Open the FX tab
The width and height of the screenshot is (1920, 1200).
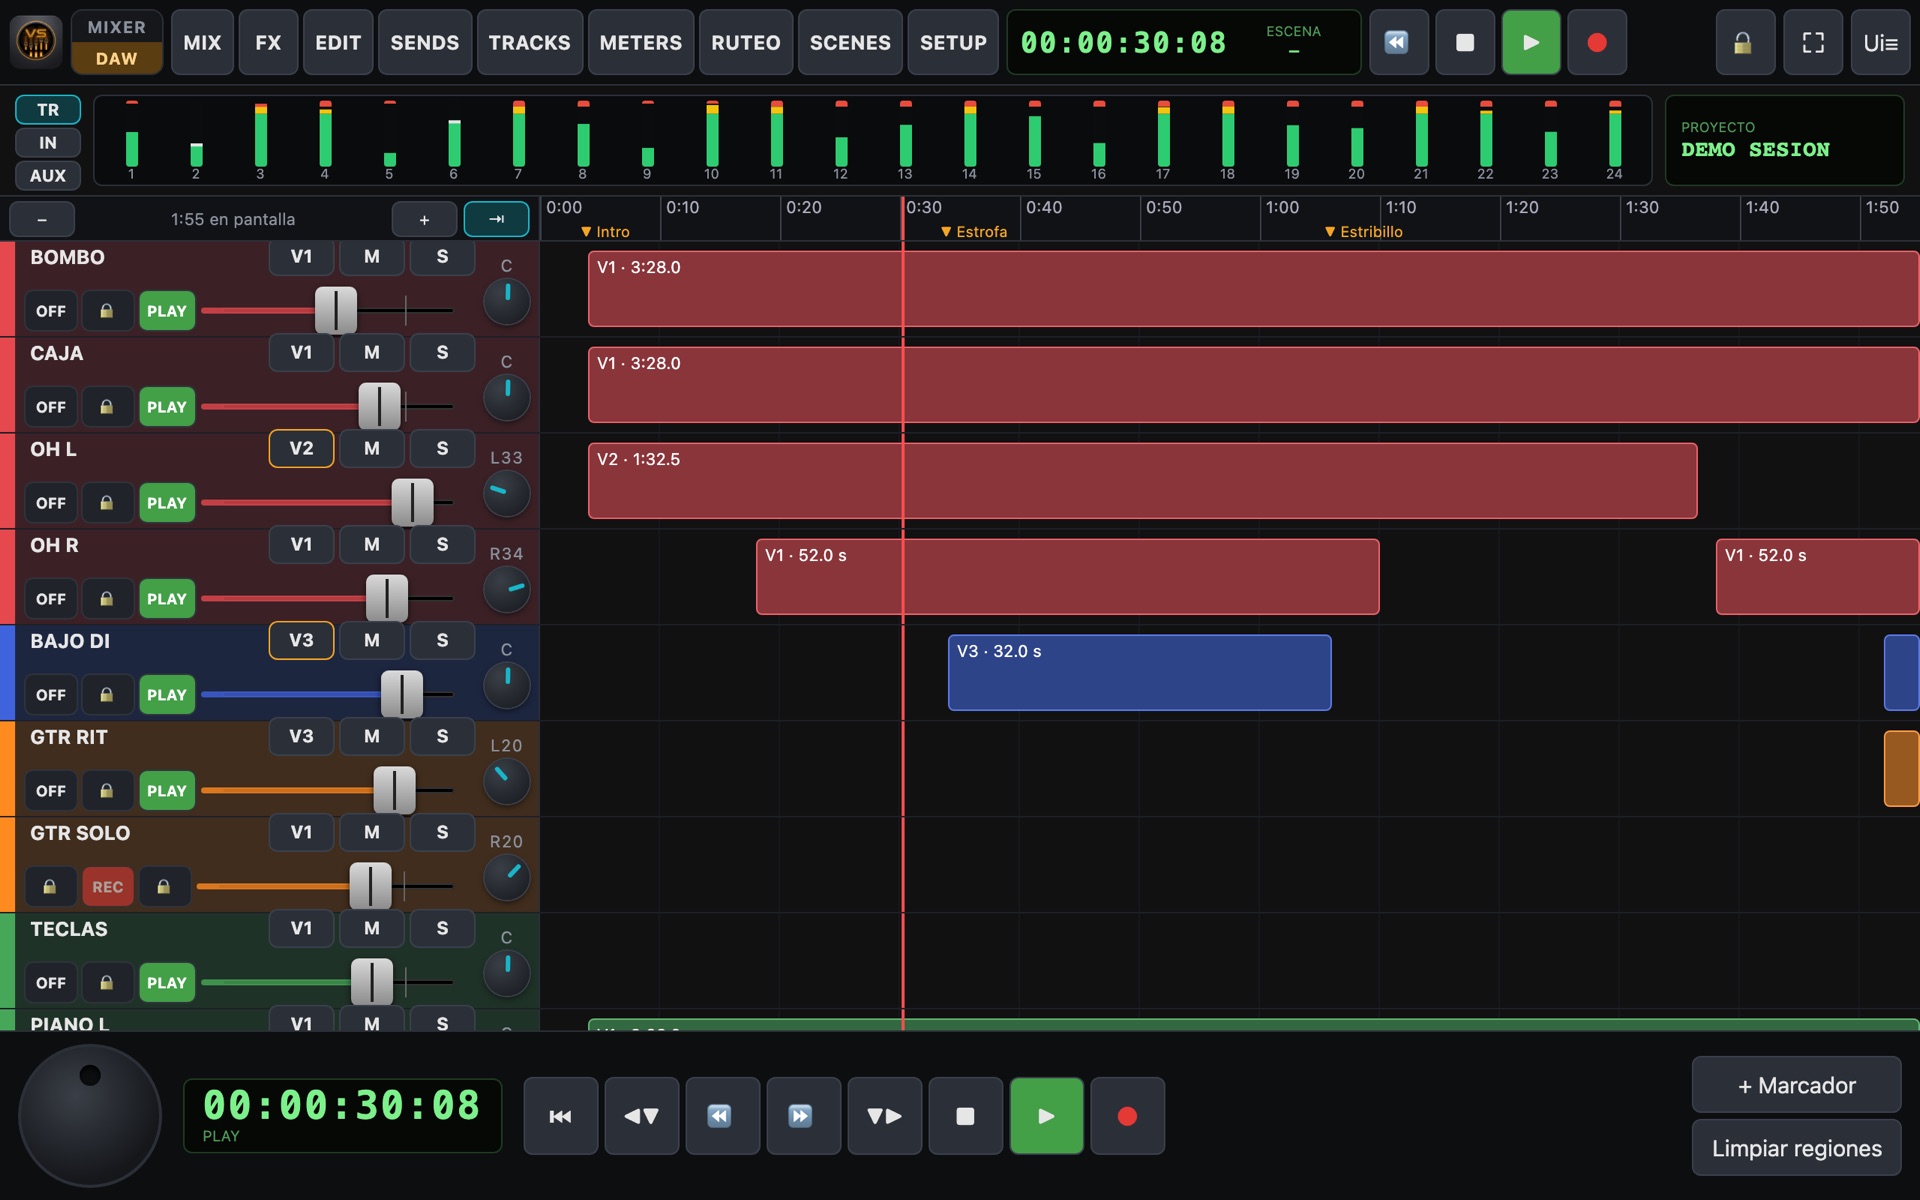tap(268, 43)
